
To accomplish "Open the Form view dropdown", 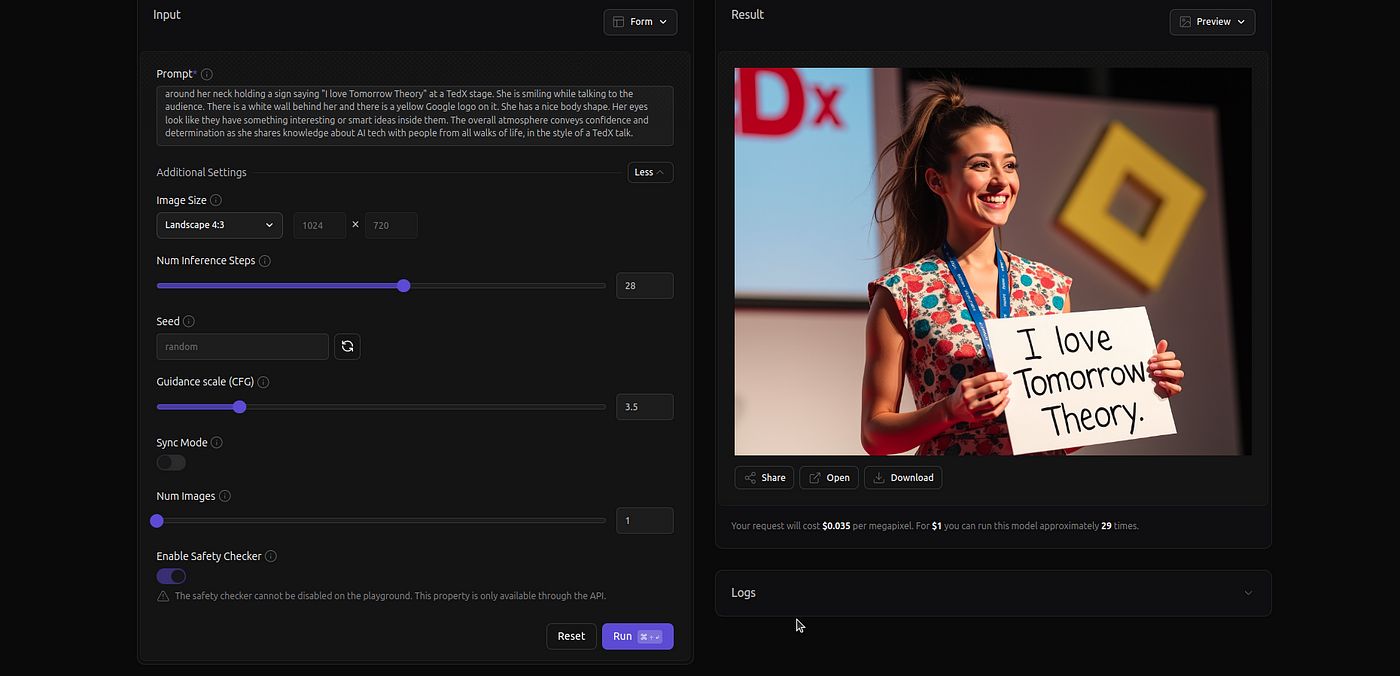I will click(640, 22).
